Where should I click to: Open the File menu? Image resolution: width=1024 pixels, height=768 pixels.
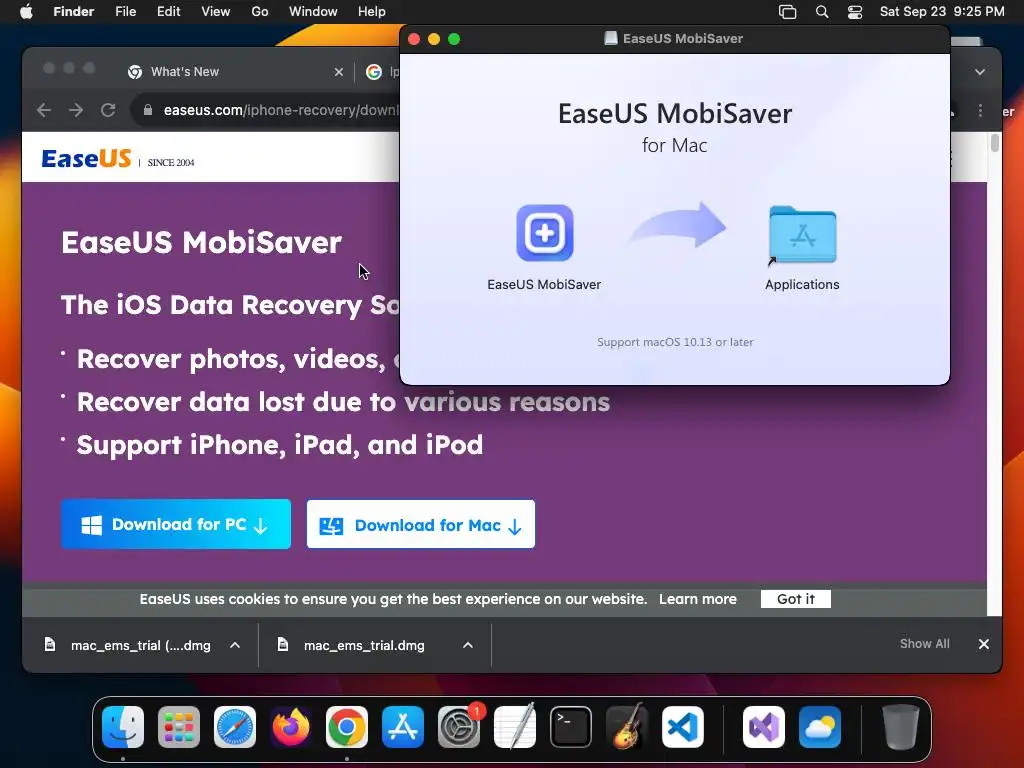pos(125,12)
